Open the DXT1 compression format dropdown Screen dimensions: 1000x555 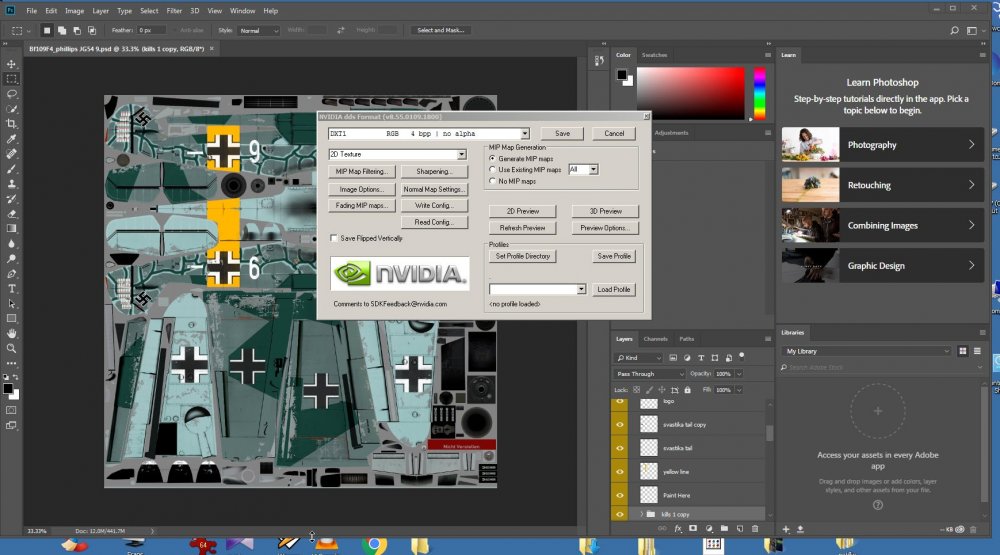click(x=524, y=134)
